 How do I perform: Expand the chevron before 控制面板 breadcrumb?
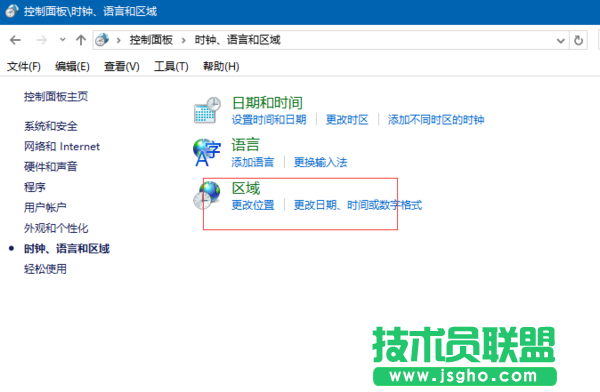pos(119,40)
